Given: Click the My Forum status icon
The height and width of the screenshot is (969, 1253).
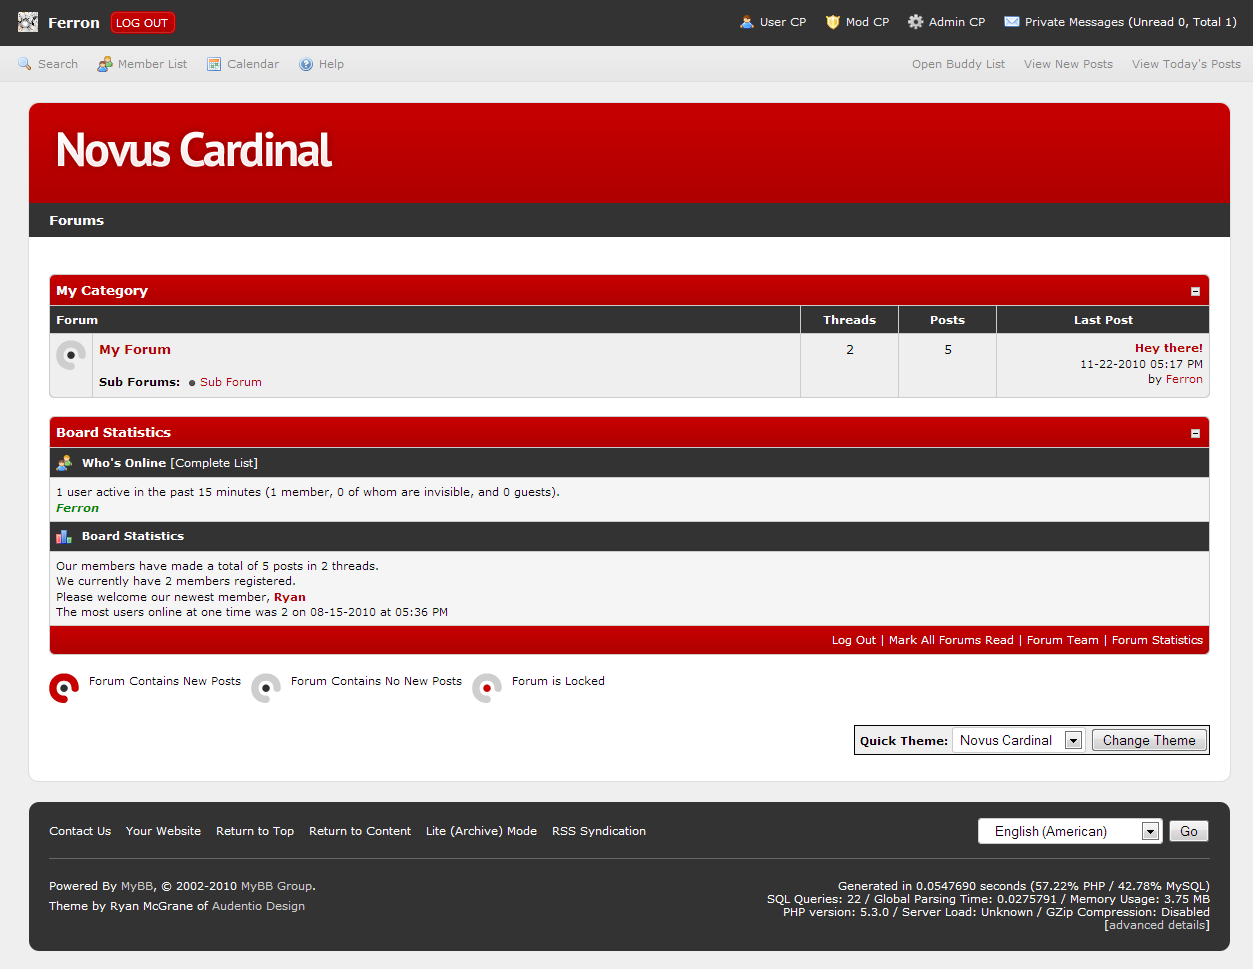Looking at the screenshot, I should (71, 355).
